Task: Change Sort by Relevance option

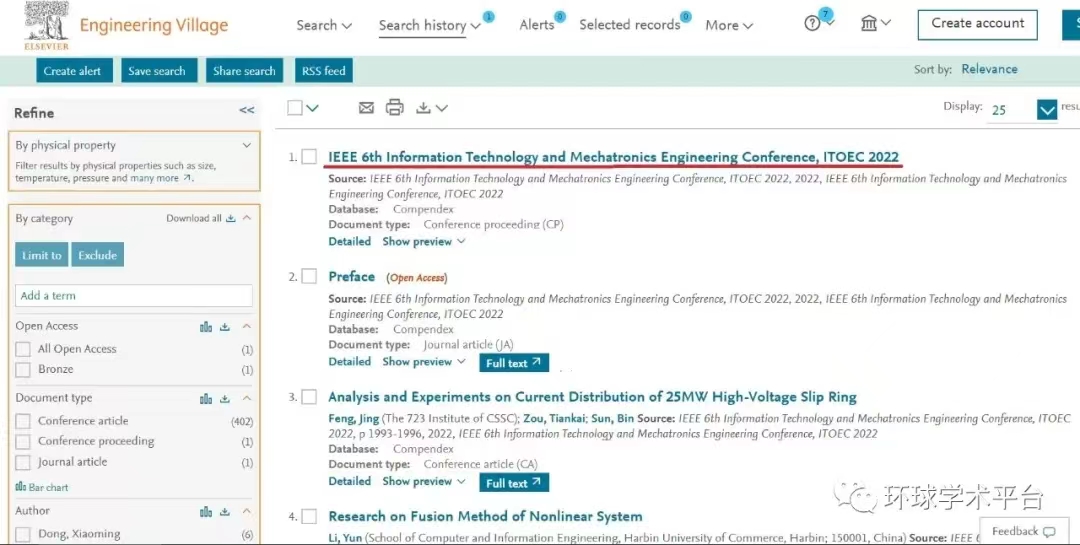Action: click(989, 69)
